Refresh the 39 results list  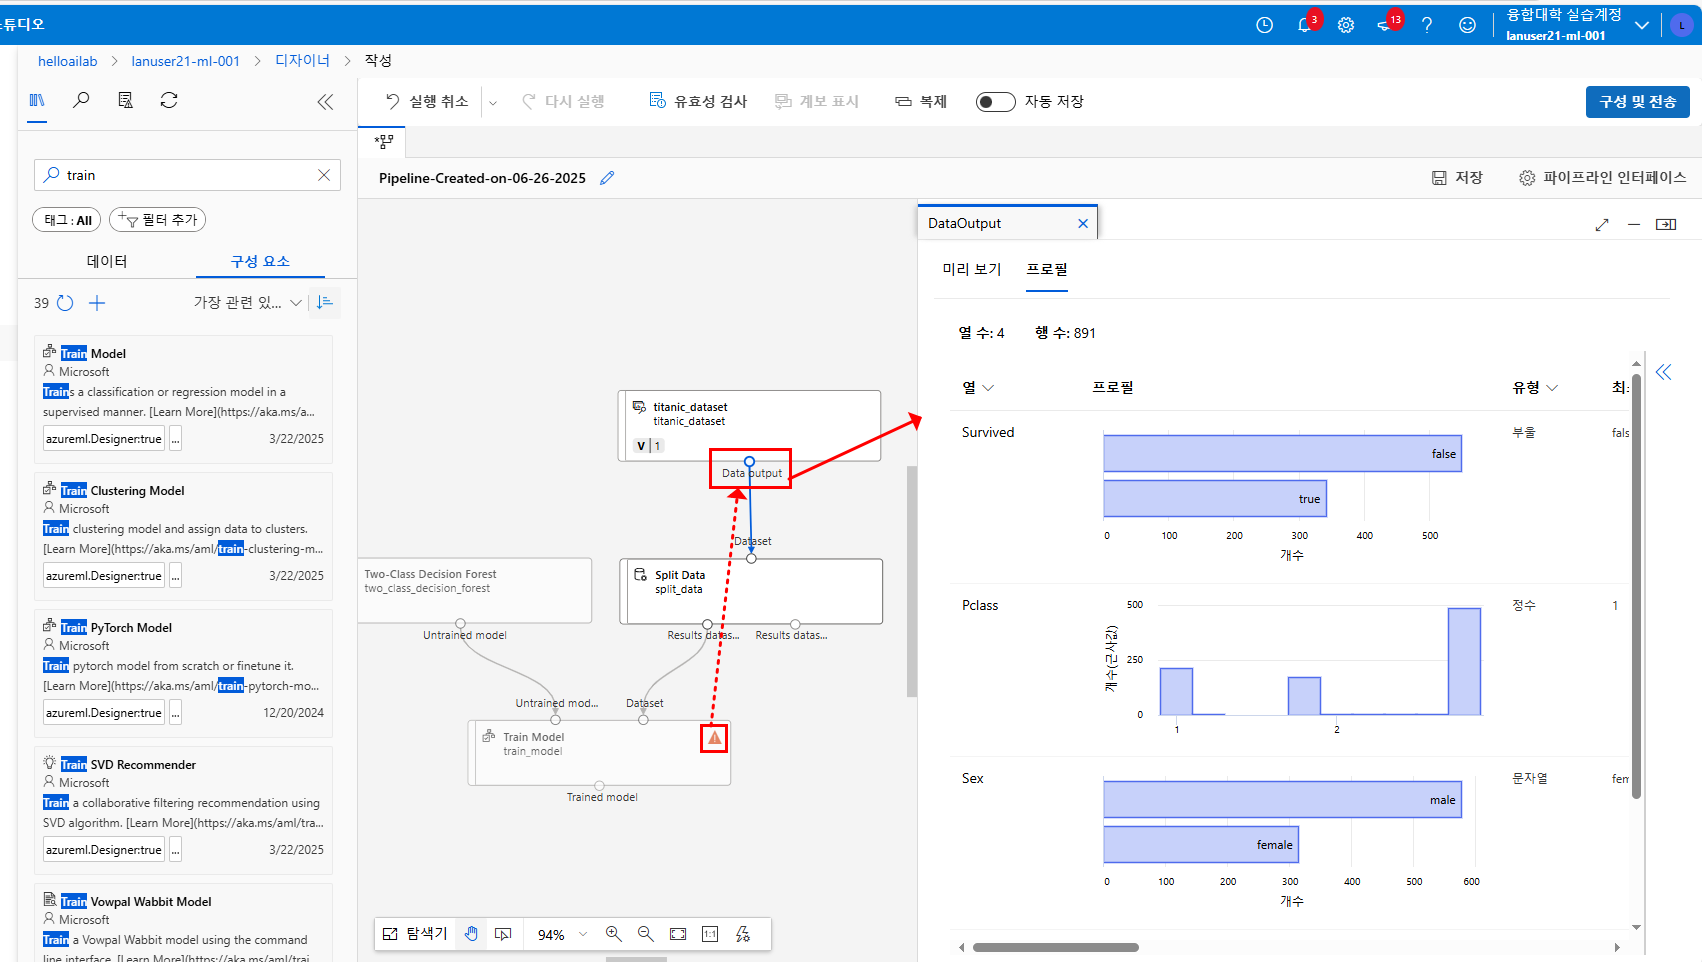click(x=65, y=303)
